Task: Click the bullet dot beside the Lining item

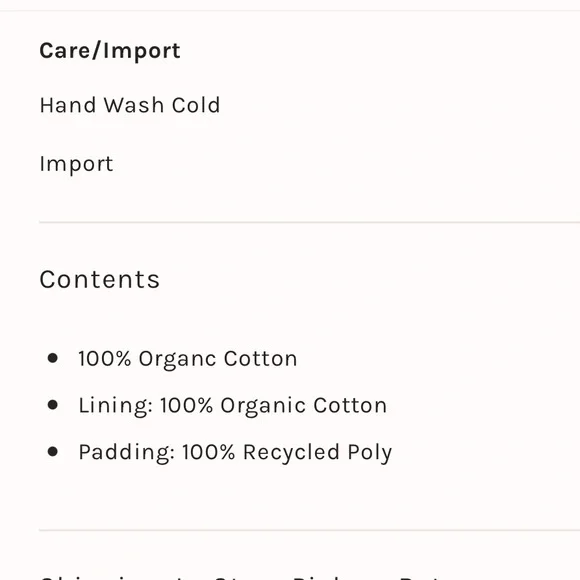Action: 53,405
